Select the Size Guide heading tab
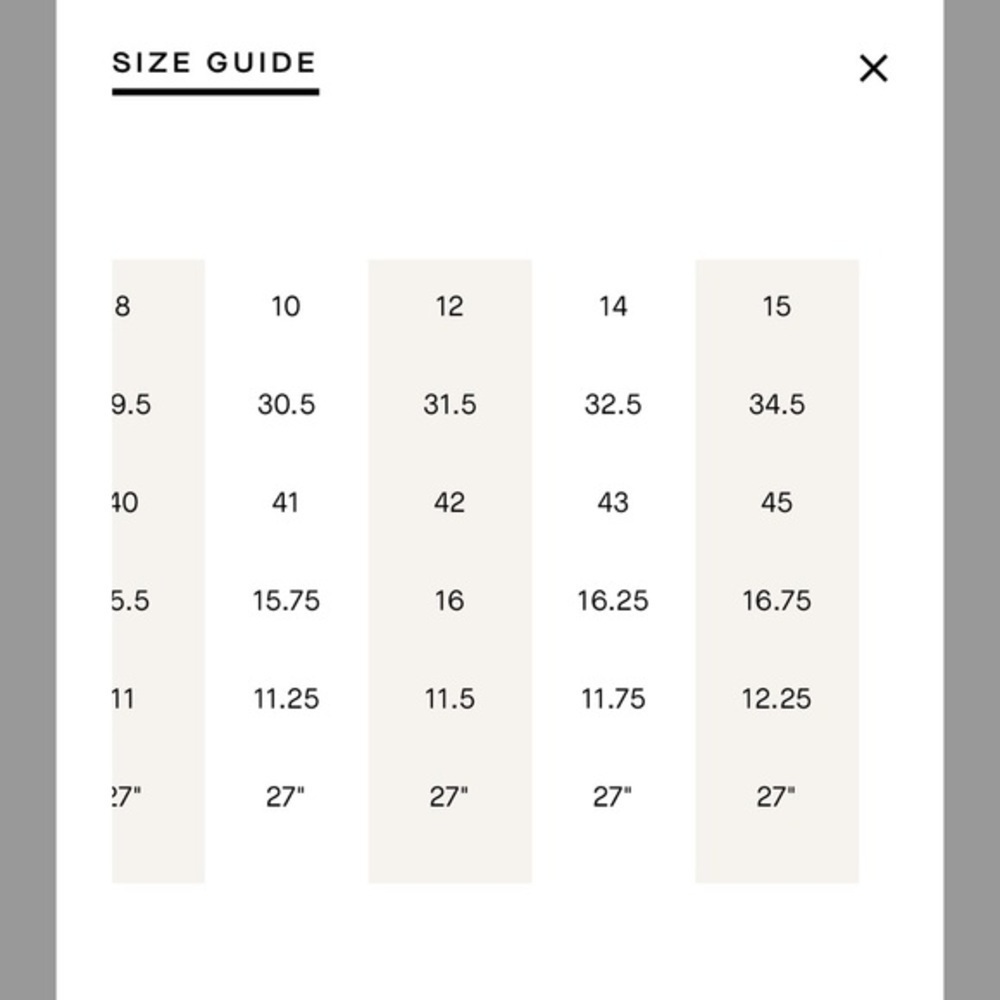 [215, 63]
